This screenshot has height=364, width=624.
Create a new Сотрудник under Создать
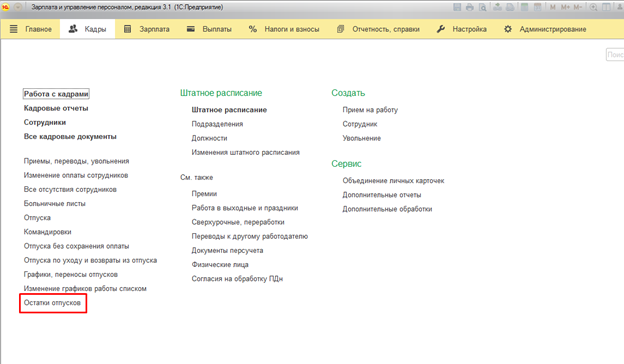[360, 124]
